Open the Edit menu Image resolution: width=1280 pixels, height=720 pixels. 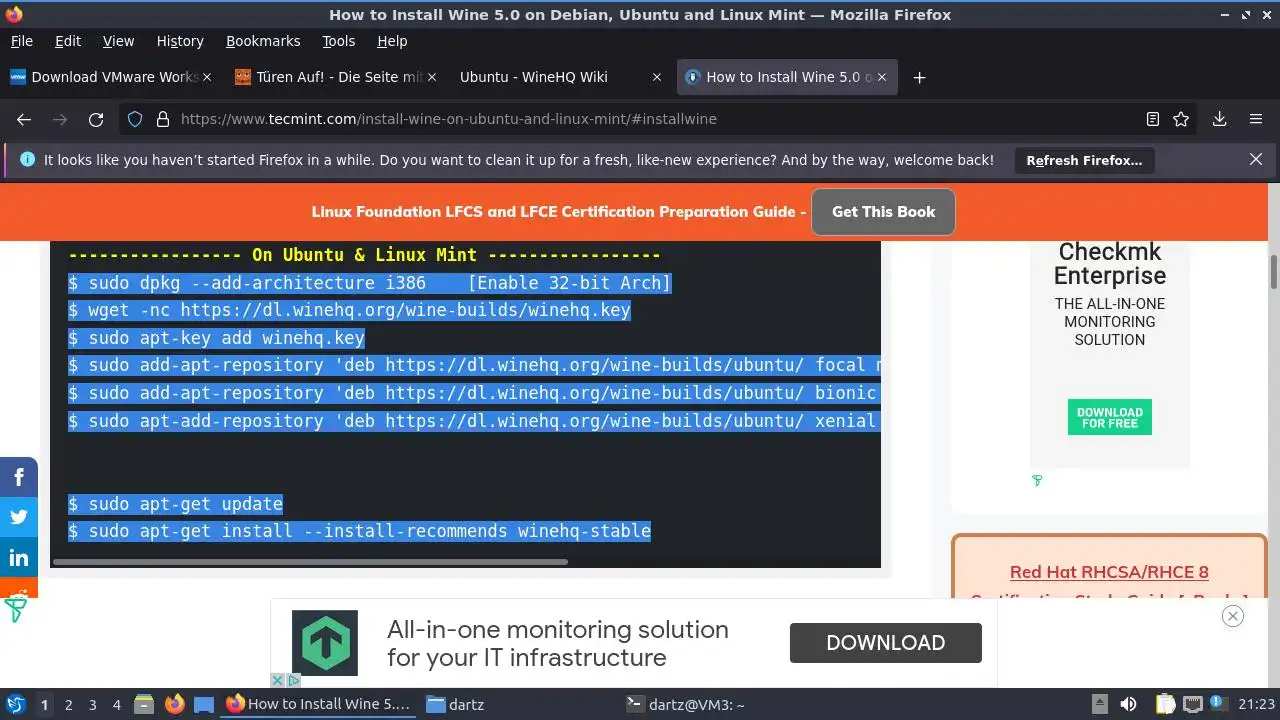(68, 41)
